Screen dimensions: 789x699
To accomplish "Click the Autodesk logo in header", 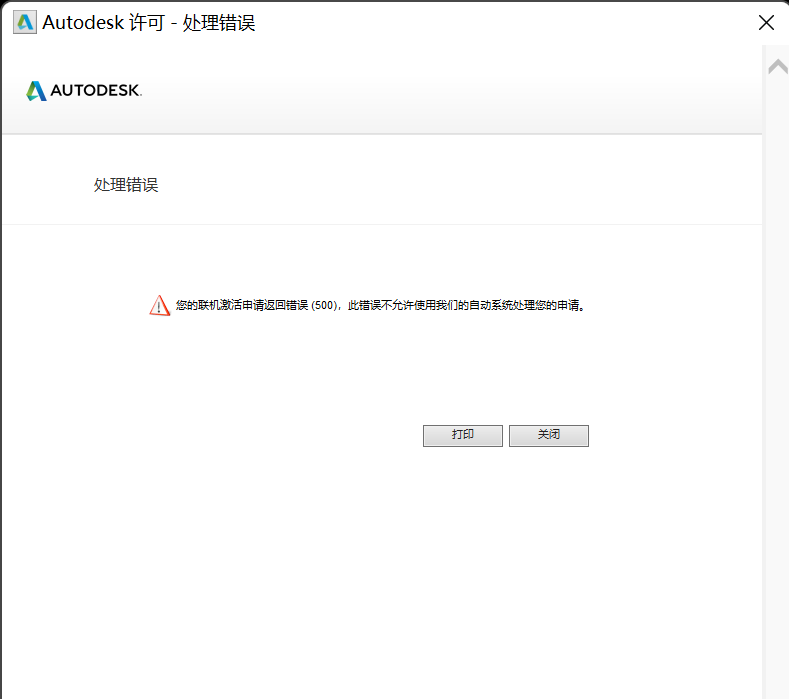I will click(x=84, y=91).
